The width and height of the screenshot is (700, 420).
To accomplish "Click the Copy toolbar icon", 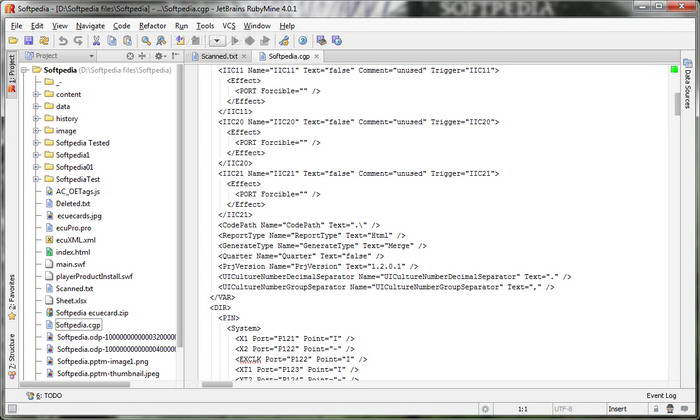I will point(112,41).
